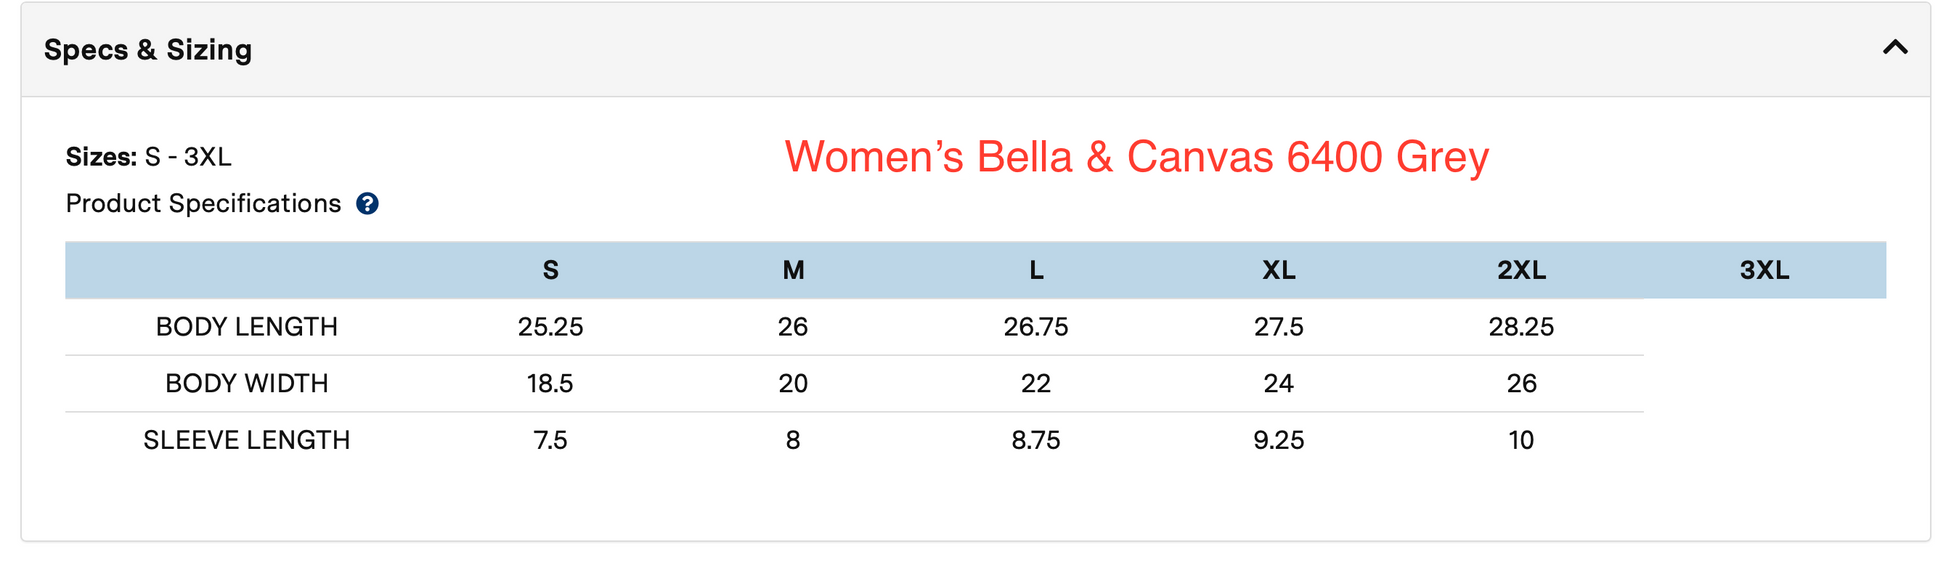This screenshot has height=584, width=1946.
Task: Click the Product Specifications label
Action: pyautogui.click(x=203, y=204)
